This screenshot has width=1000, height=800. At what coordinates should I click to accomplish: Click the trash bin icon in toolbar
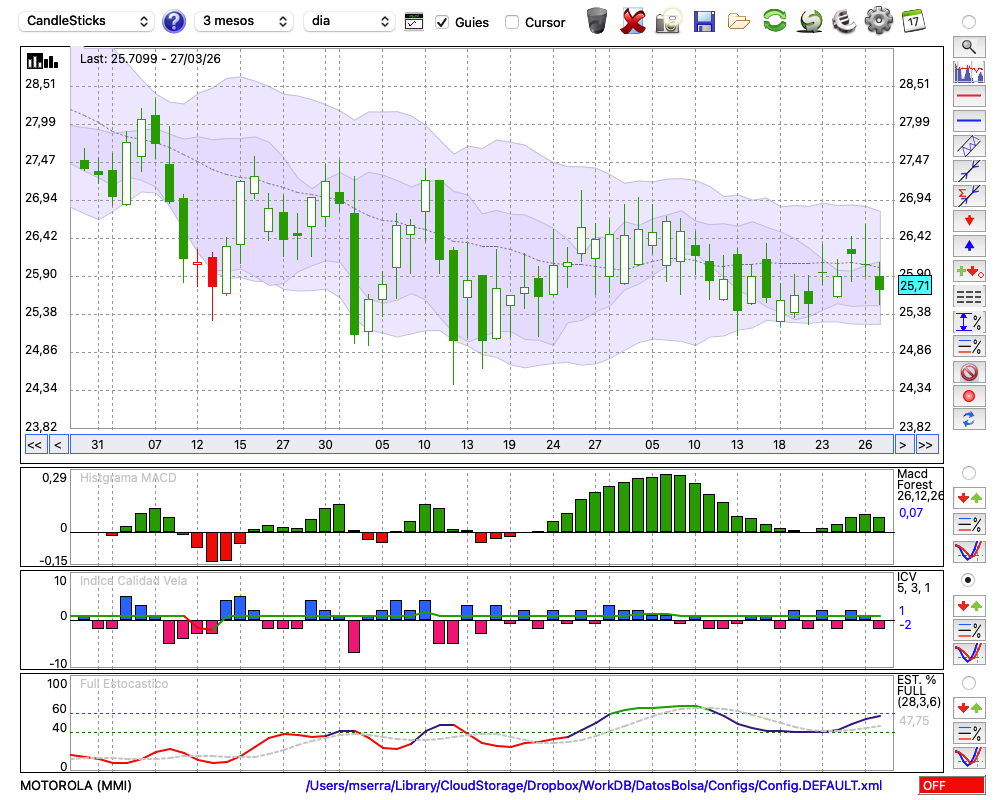(597, 21)
